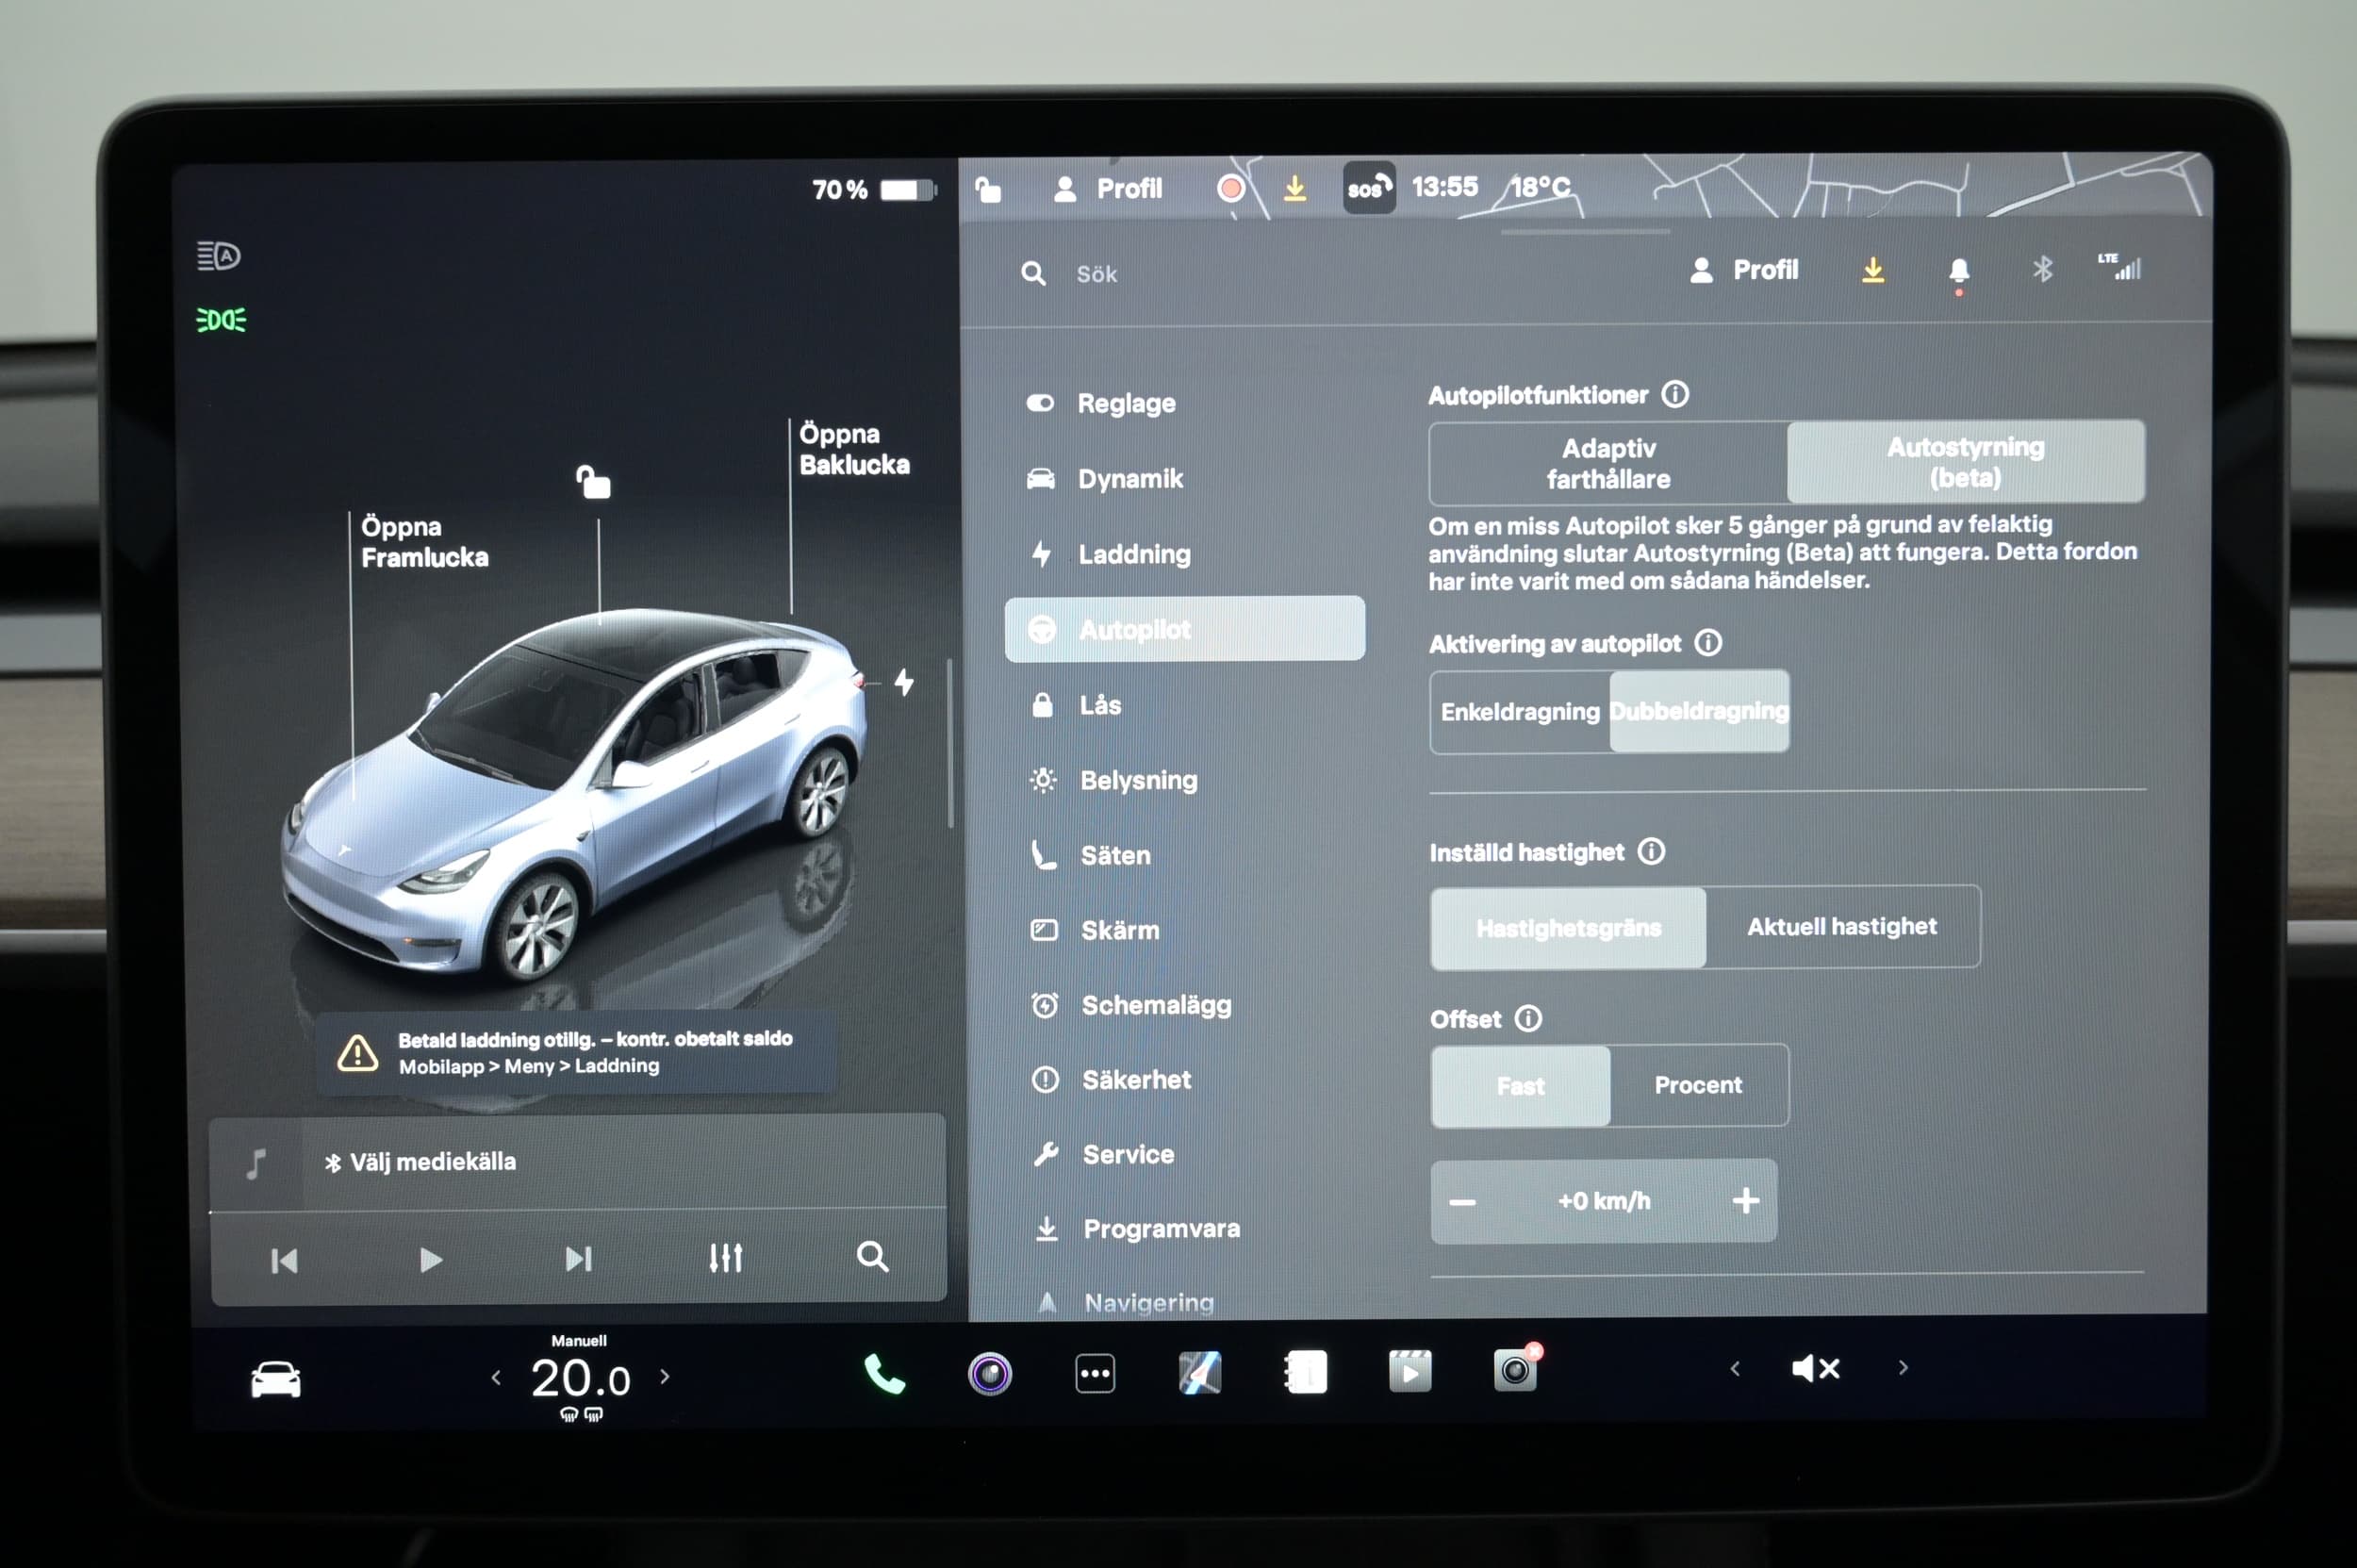Screen dimensions: 2357x1568
Task: Open the phone app in the dock
Action: 884,1374
